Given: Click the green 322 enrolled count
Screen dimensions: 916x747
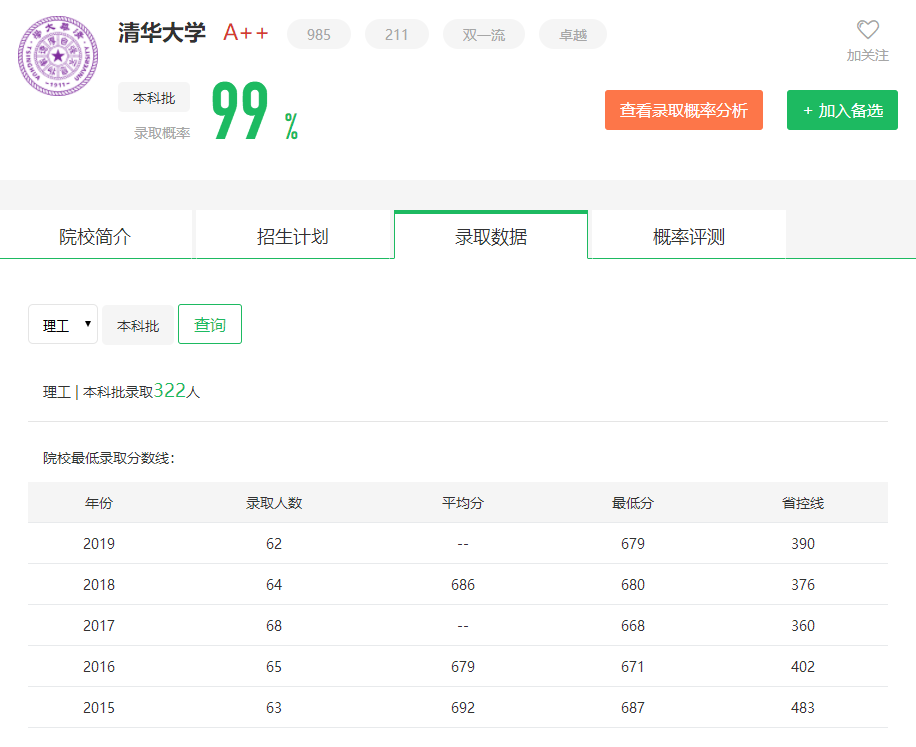Looking at the screenshot, I should pos(169,390).
